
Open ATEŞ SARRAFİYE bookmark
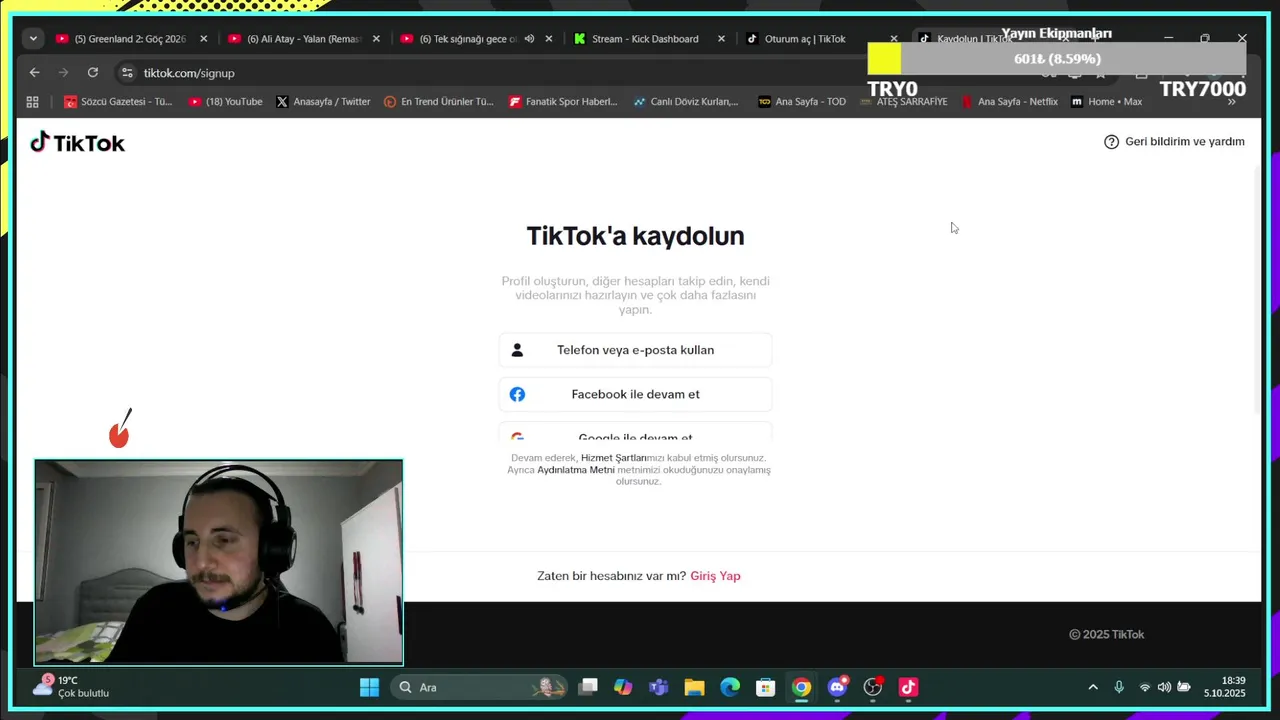coord(903,102)
